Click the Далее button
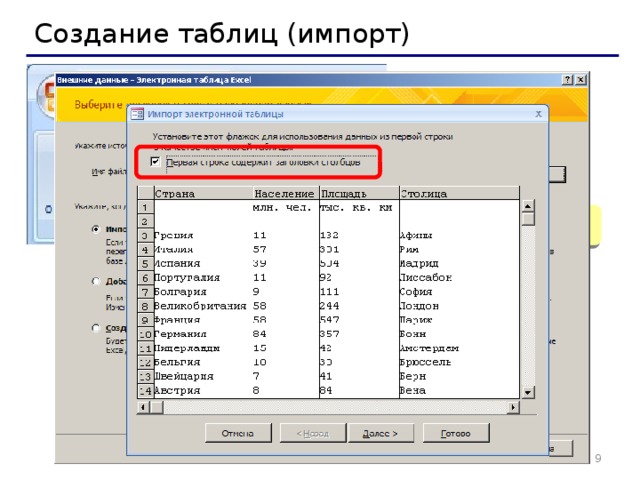 (381, 433)
